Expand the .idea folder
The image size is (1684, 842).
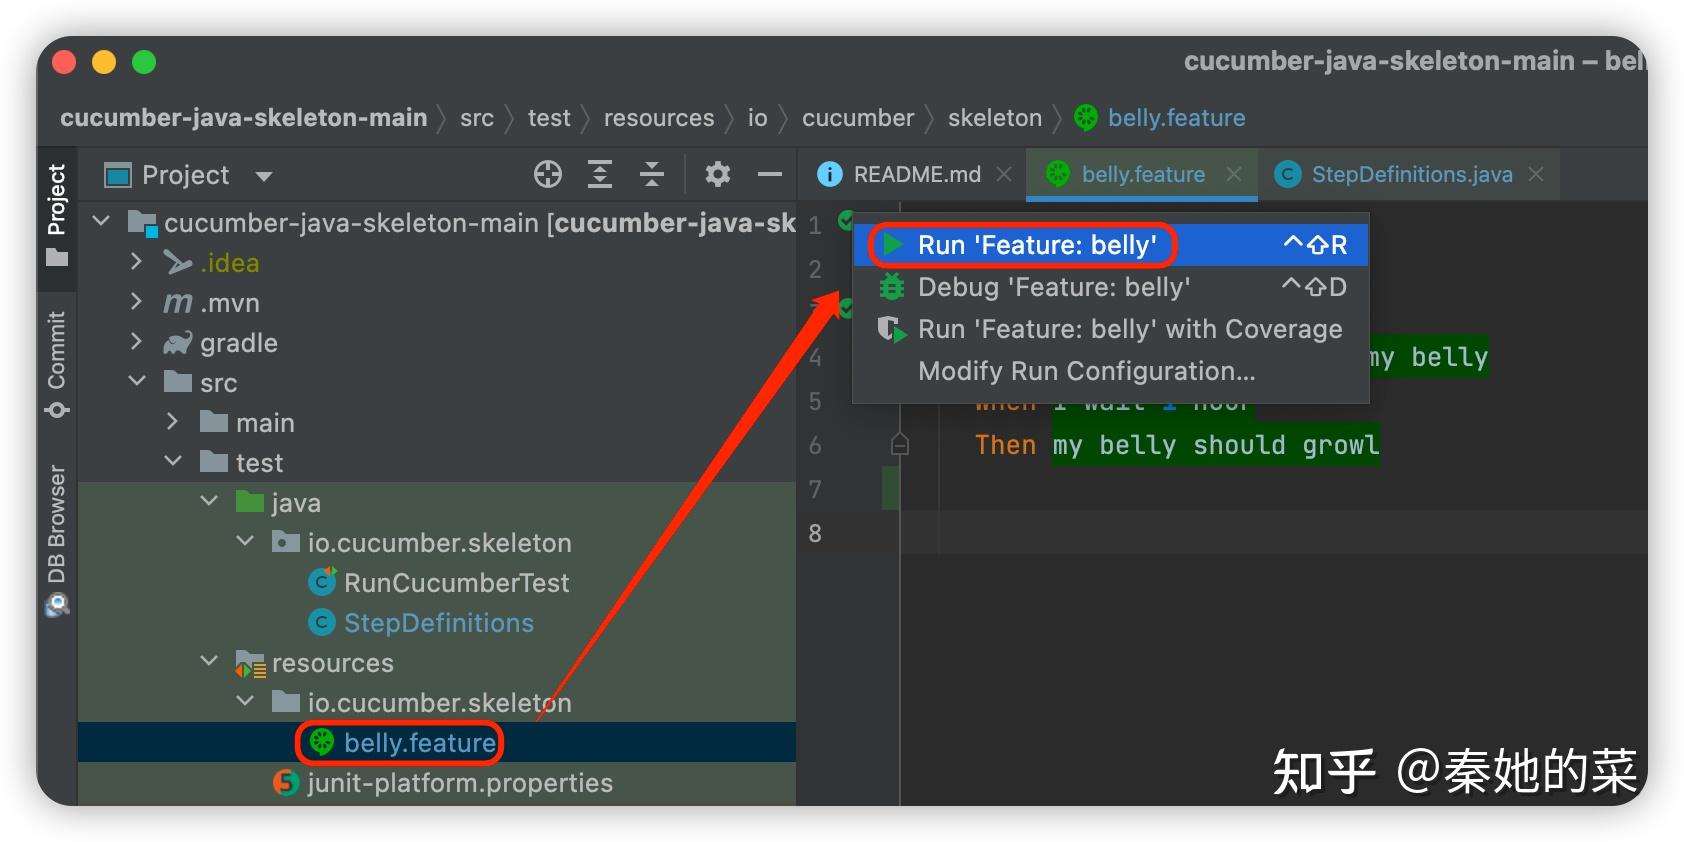pos(136,262)
